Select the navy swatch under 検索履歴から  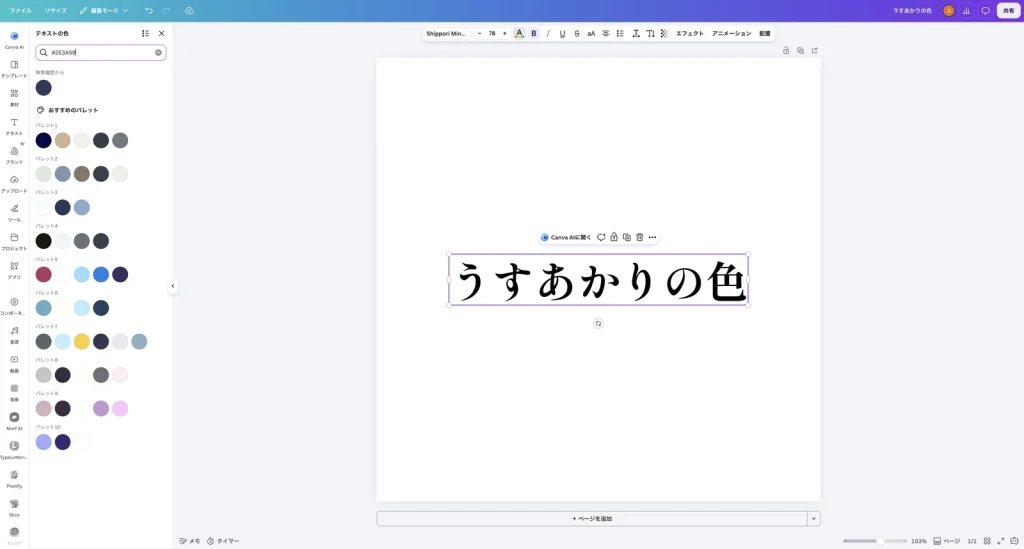point(44,88)
